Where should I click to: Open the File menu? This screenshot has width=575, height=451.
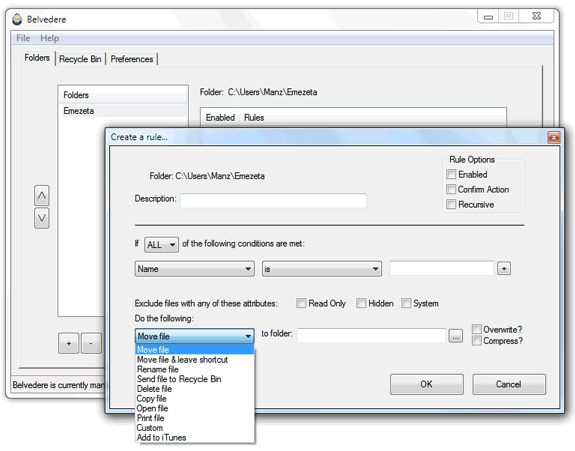tap(23, 38)
